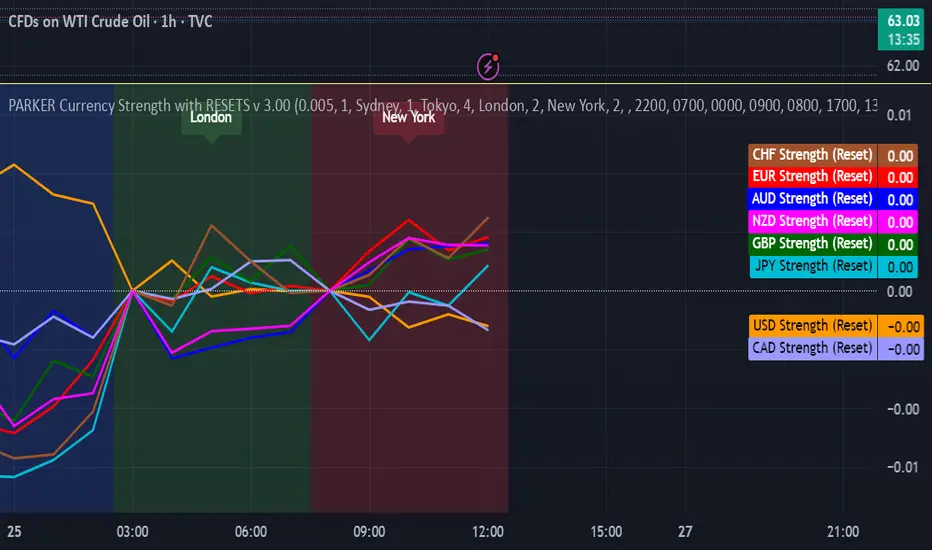Click the orange USD -0.00 value box

900,326
